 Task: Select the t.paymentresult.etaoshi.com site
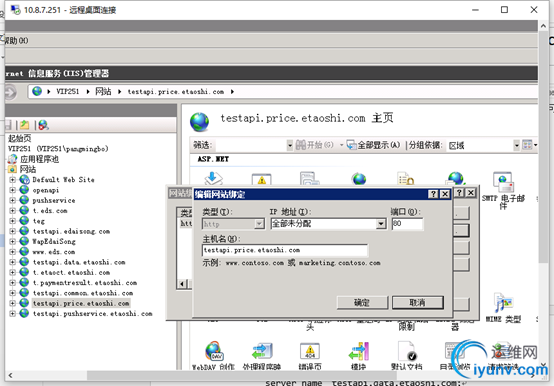click(85, 283)
